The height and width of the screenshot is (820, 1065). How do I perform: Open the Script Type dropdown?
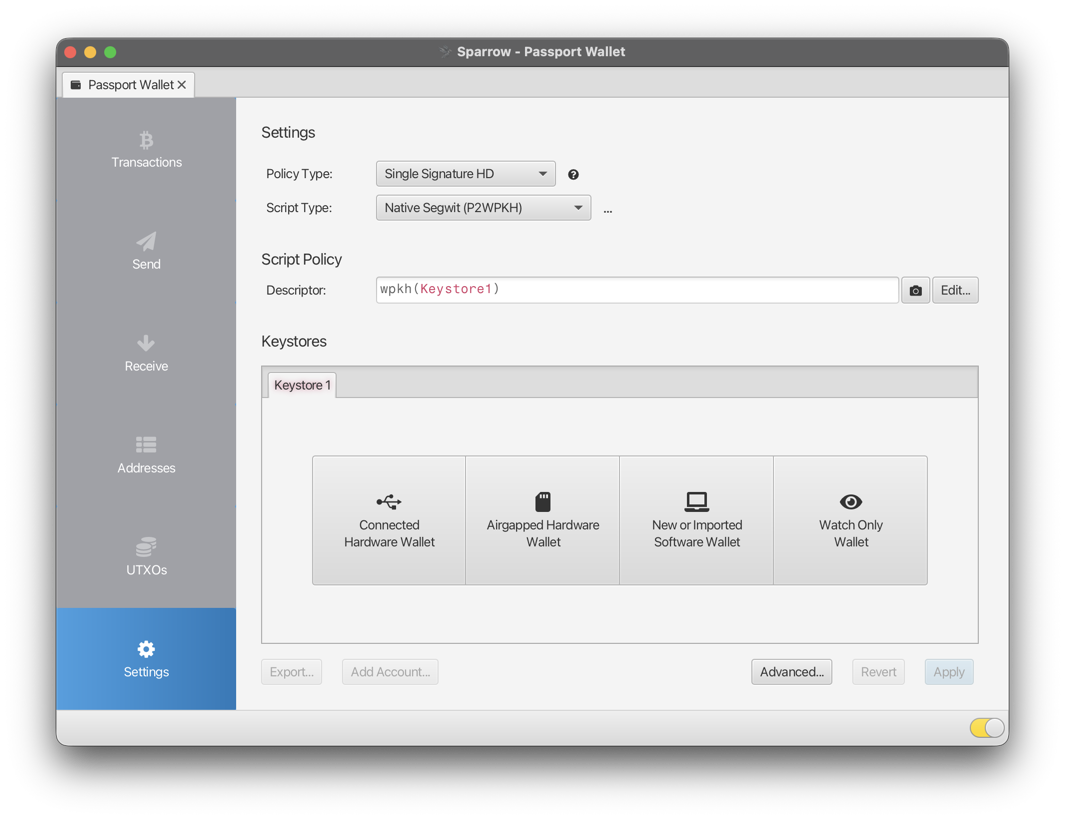click(484, 208)
